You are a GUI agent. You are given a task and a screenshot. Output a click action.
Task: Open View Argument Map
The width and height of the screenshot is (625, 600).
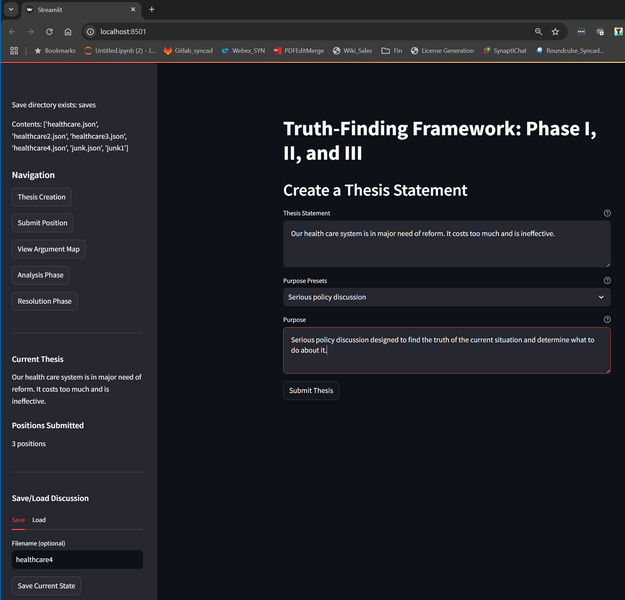pyautogui.click(x=48, y=249)
